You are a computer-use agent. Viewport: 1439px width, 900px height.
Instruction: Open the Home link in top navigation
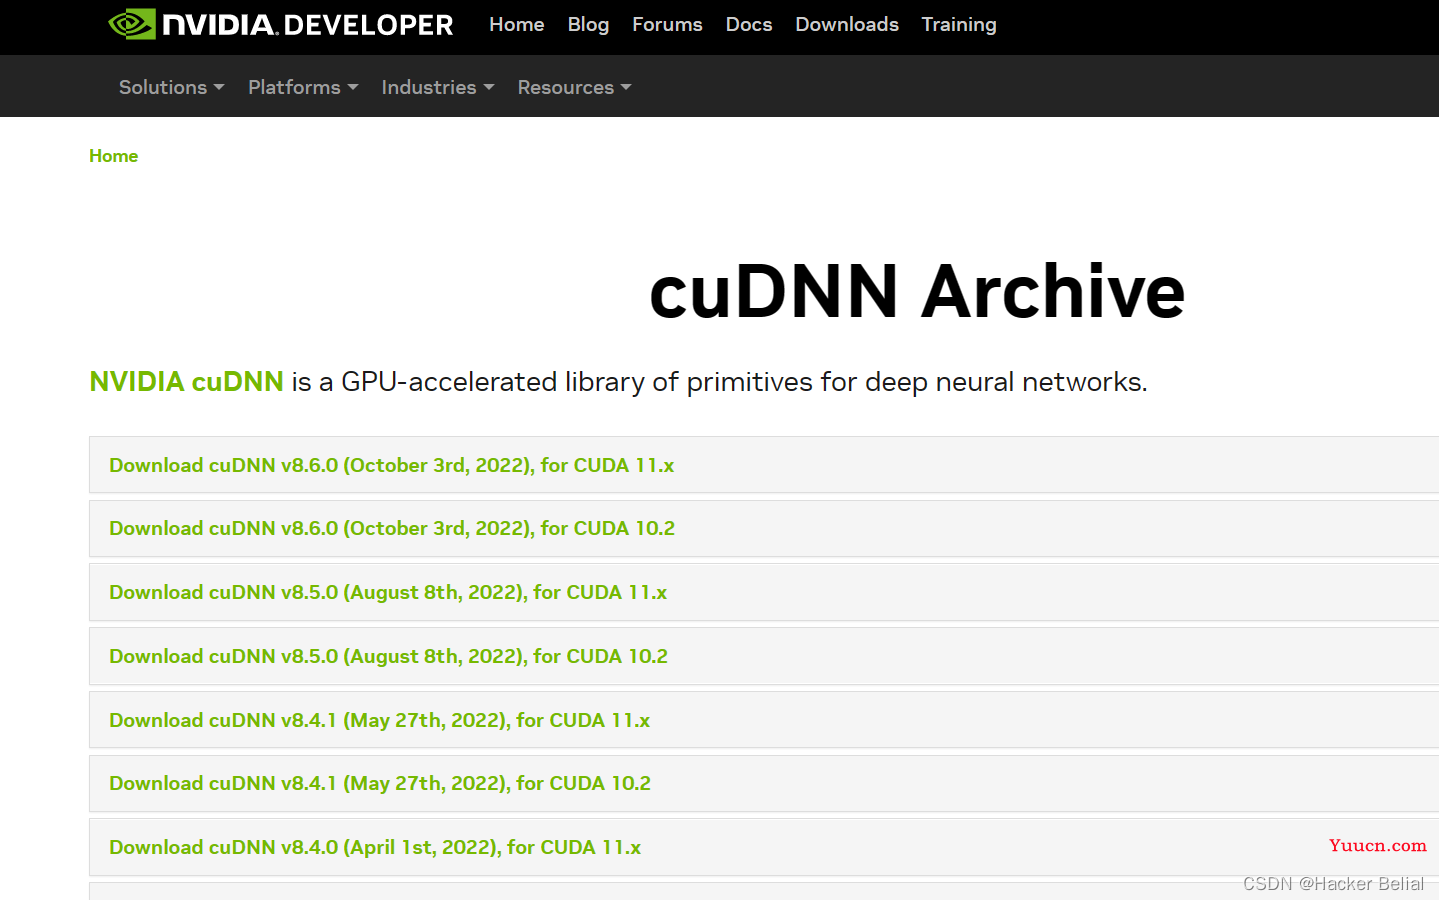coord(516,24)
